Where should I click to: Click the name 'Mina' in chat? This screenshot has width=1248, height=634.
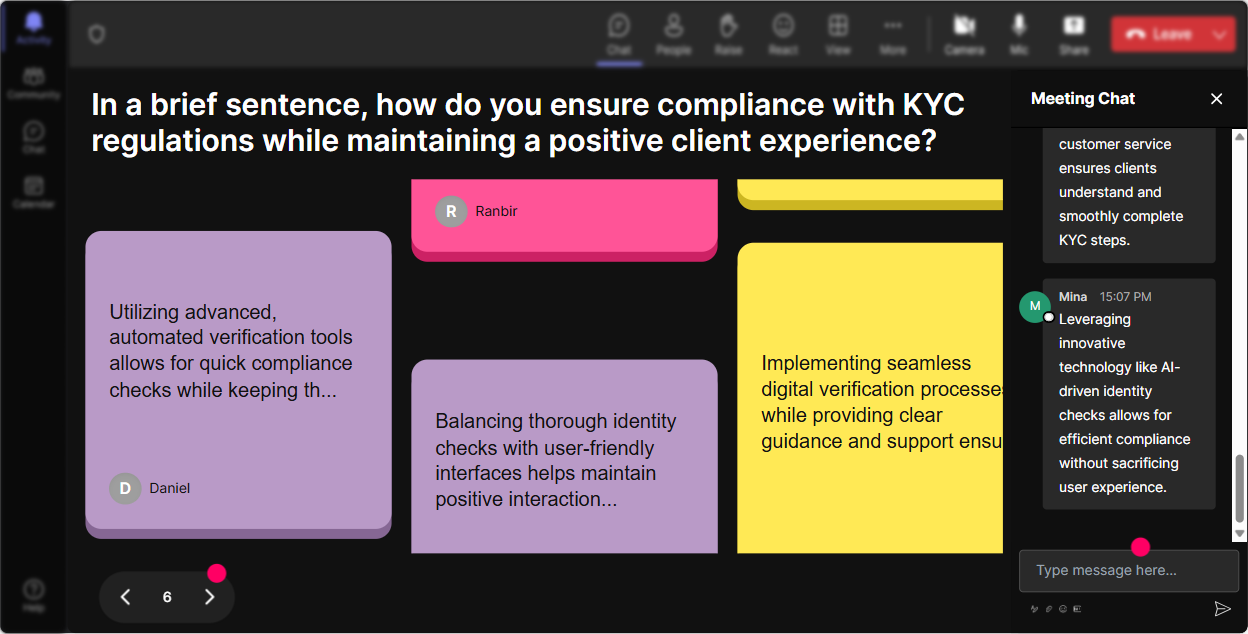1073,297
